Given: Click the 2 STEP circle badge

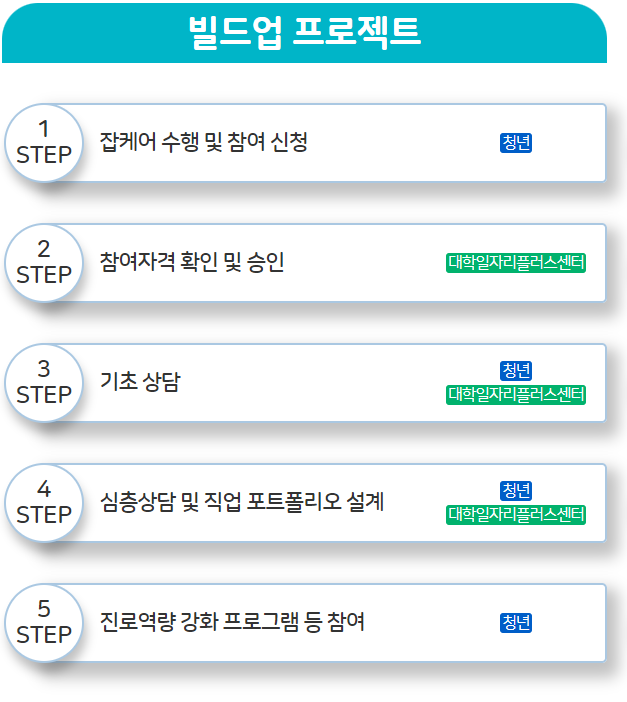Looking at the screenshot, I should coord(44,263).
